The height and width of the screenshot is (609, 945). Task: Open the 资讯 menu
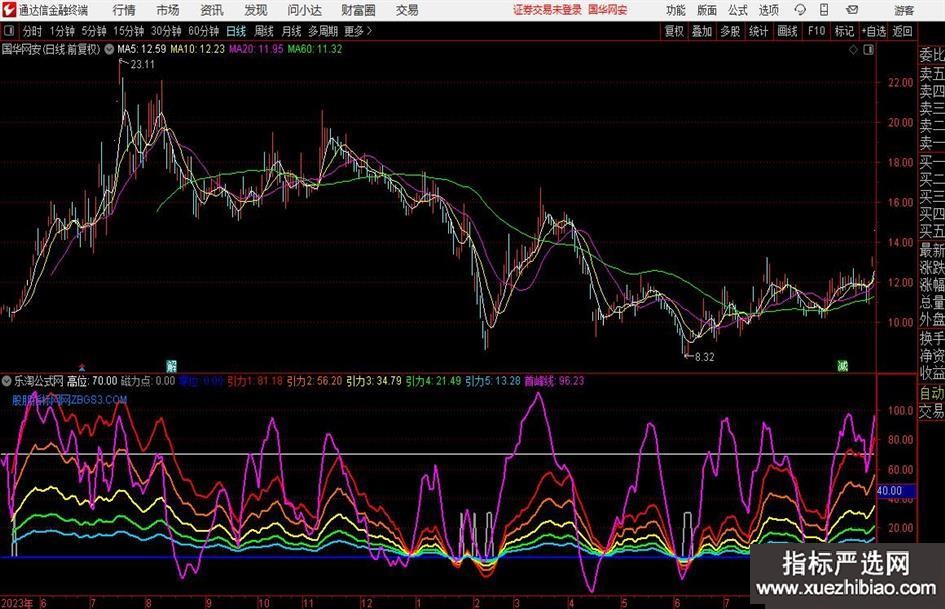click(x=212, y=10)
